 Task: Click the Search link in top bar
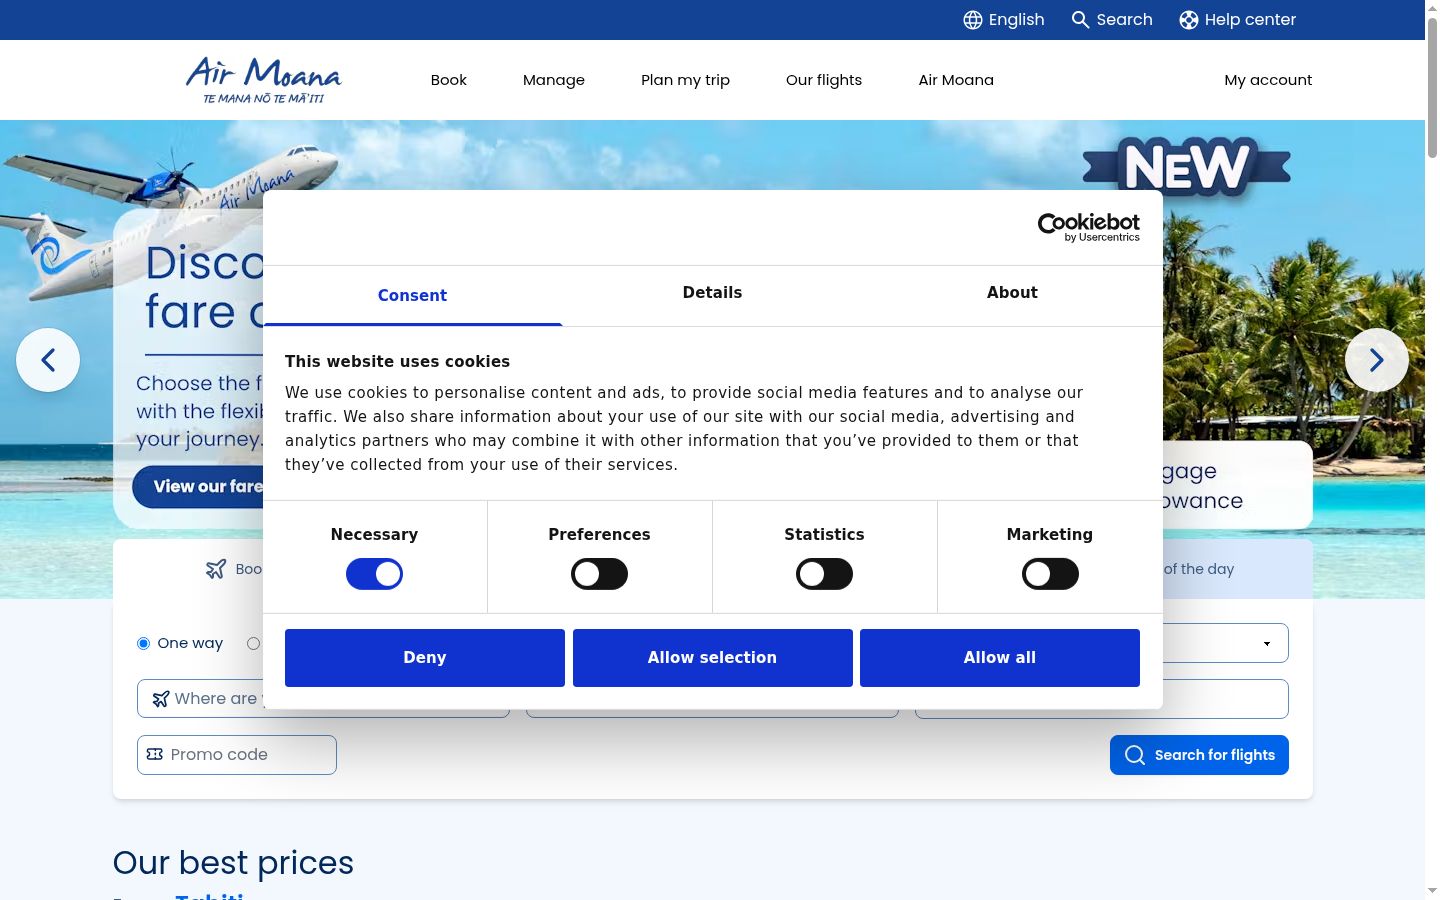coord(1124,20)
